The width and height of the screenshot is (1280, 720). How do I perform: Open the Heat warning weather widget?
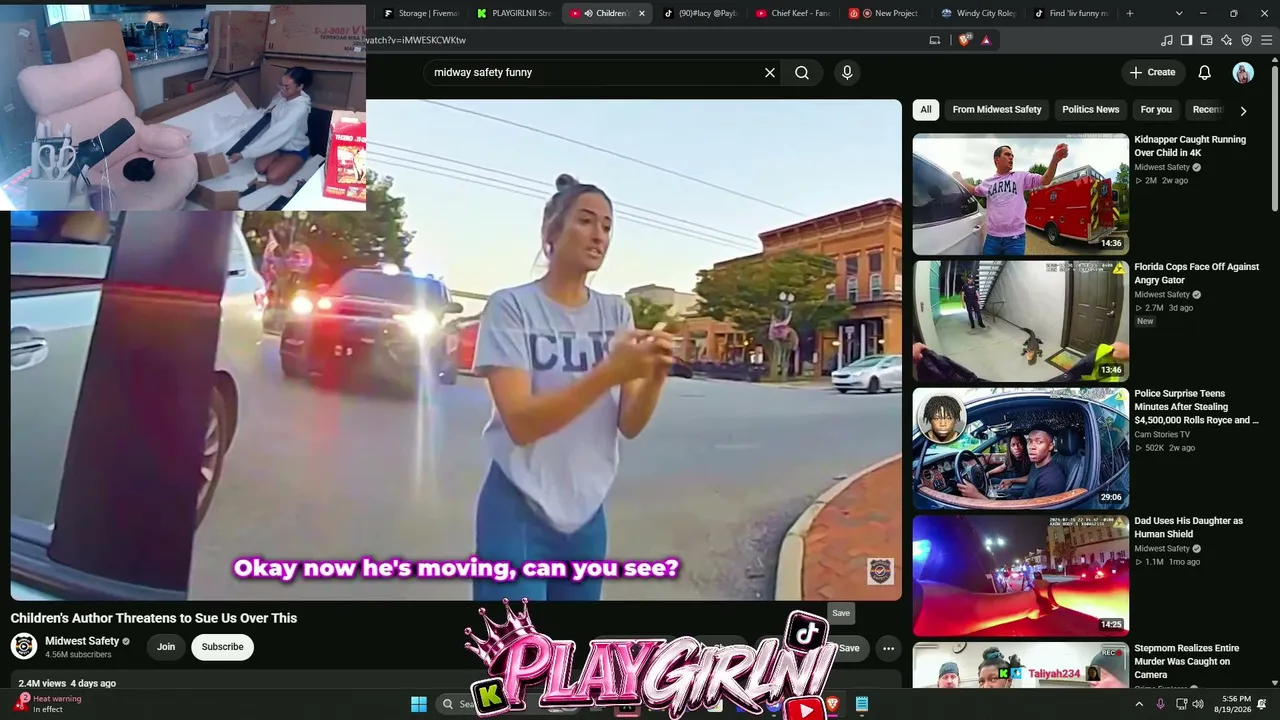pyautogui.click(x=48, y=704)
